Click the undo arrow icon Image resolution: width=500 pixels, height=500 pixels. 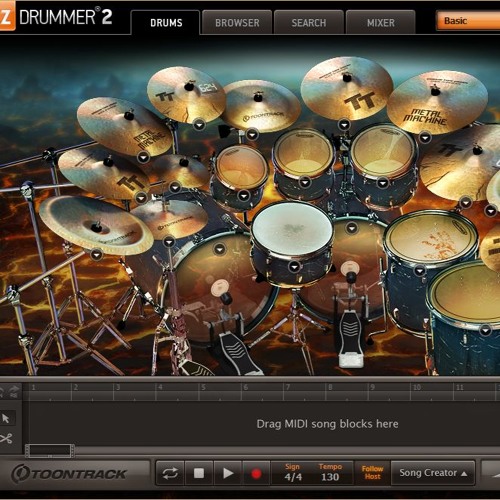click(x=2, y=392)
